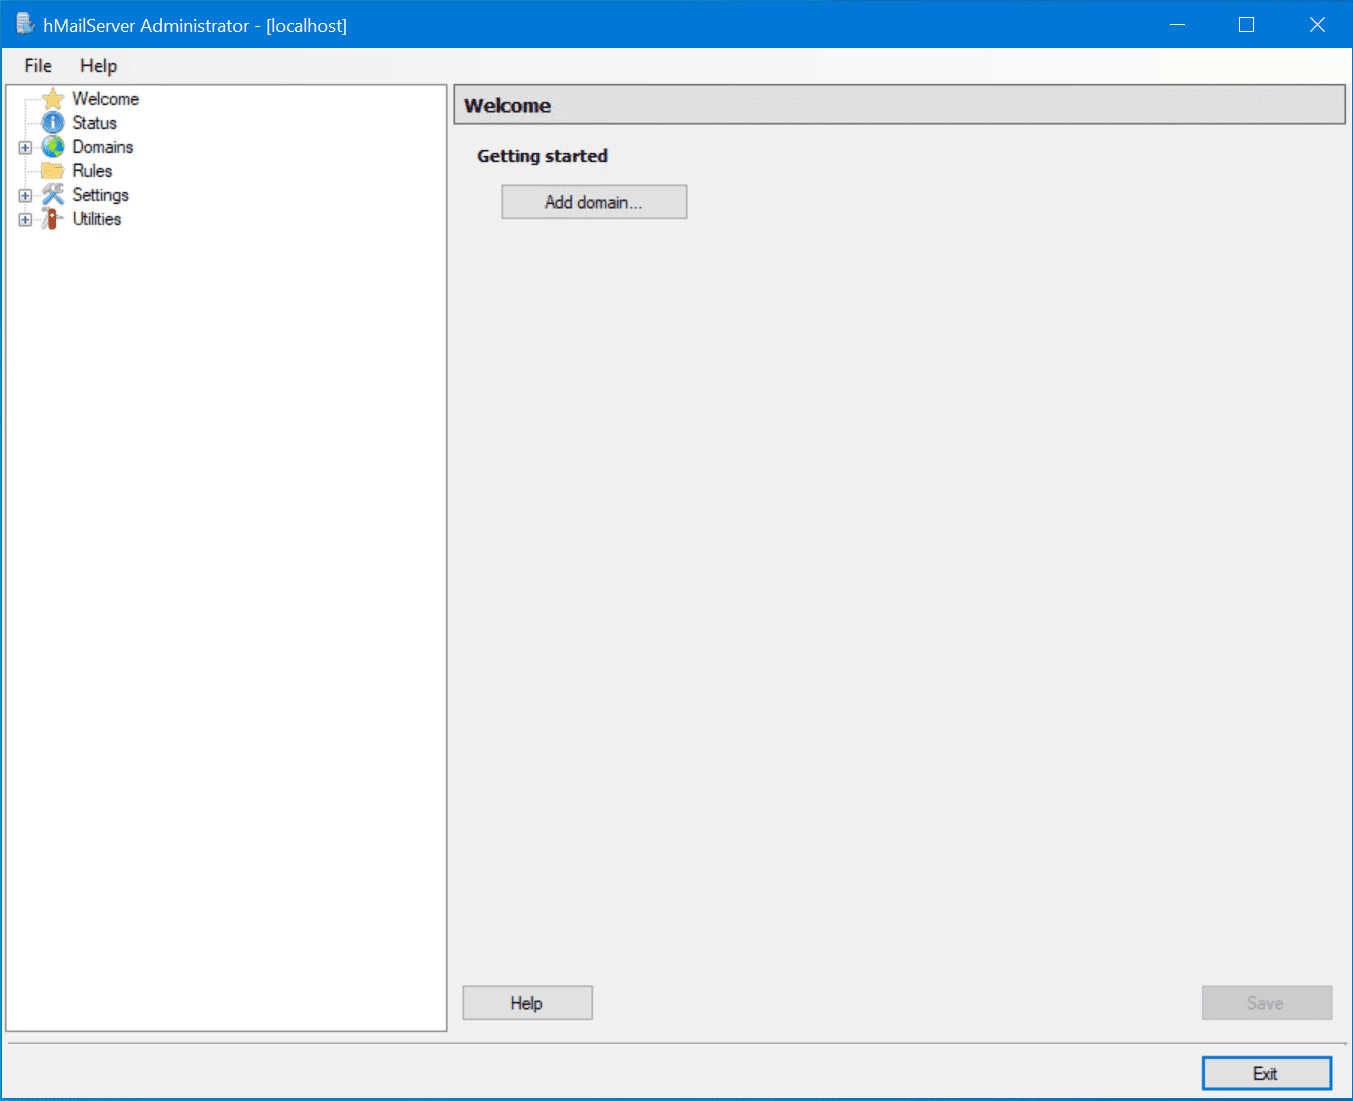Expand the Settings tree node
The image size is (1353, 1101).
[x=25, y=194]
